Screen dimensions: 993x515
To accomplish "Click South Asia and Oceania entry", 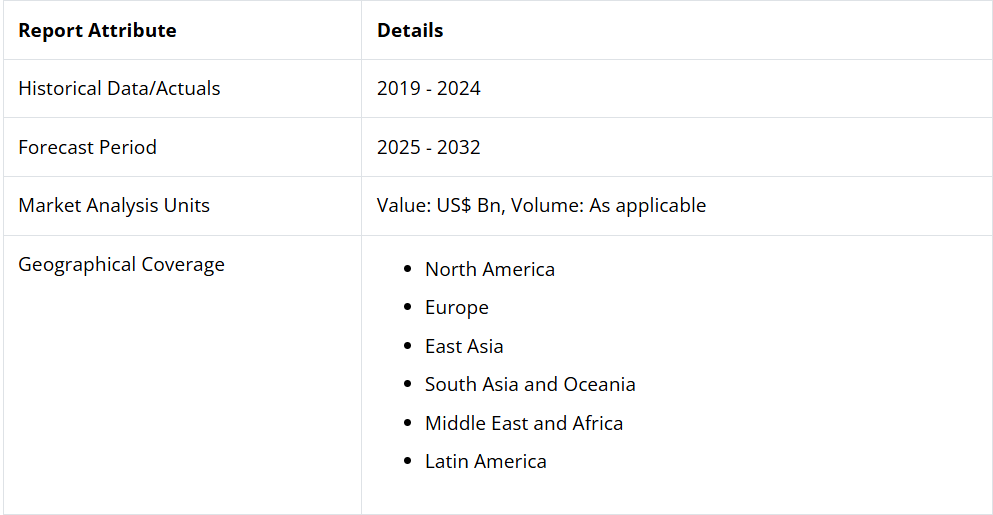I will pyautogui.click(x=530, y=385).
